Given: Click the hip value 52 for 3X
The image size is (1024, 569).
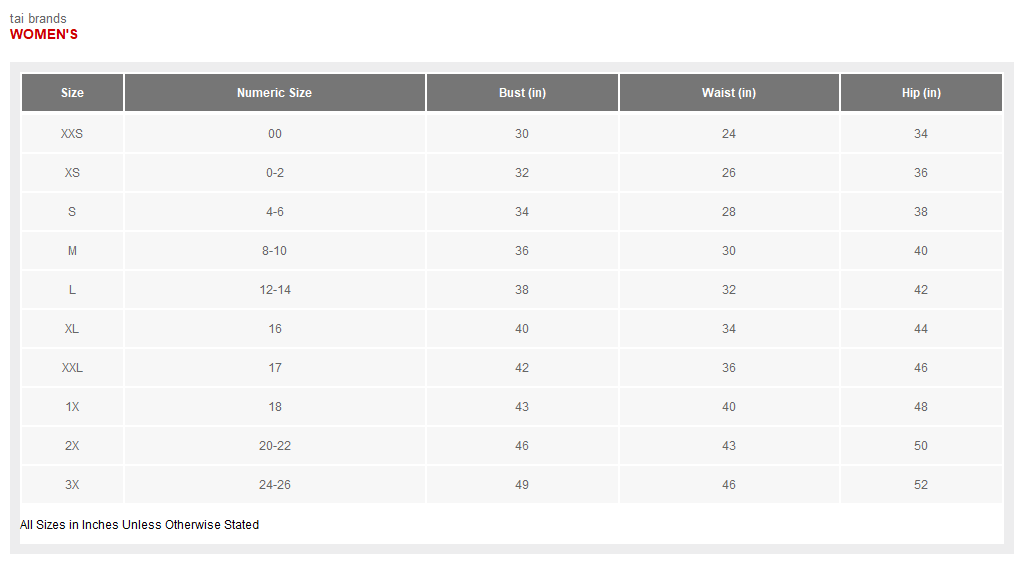Looking at the screenshot, I should tap(921, 485).
